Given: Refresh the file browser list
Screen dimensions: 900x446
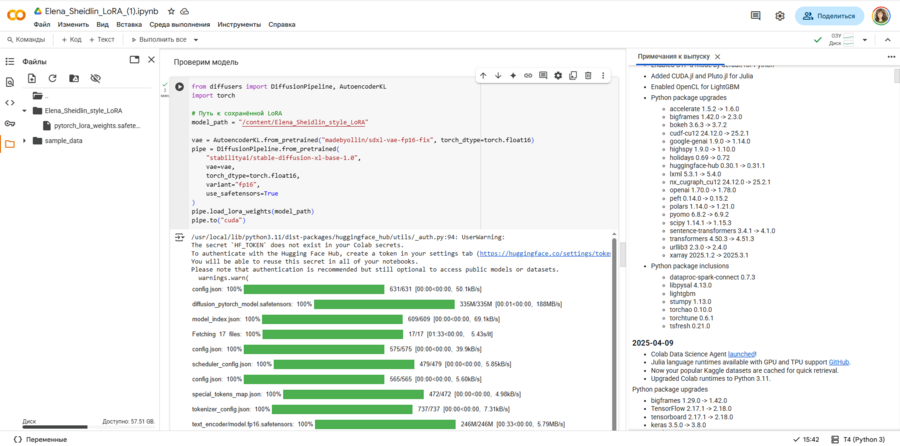Looking at the screenshot, I should (x=53, y=78).
